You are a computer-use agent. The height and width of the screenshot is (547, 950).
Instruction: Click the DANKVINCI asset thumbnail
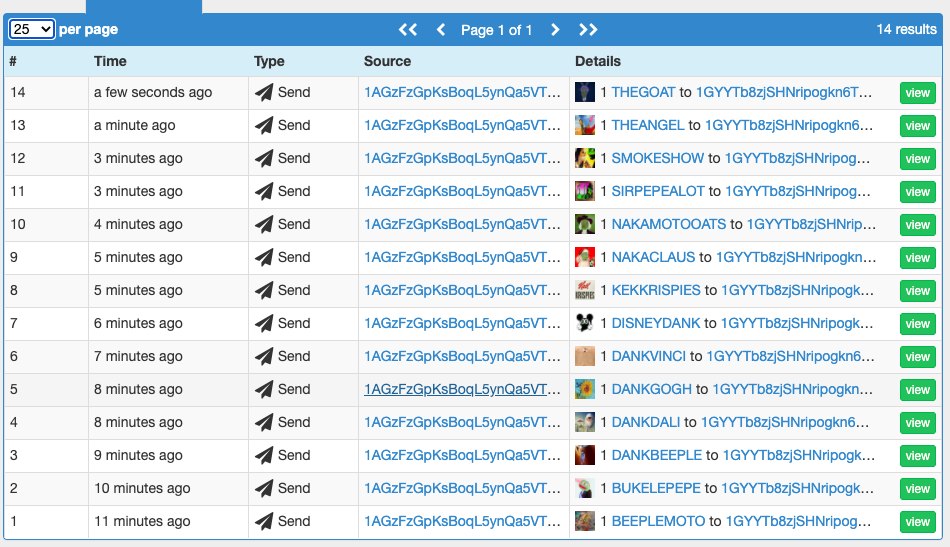(x=585, y=356)
